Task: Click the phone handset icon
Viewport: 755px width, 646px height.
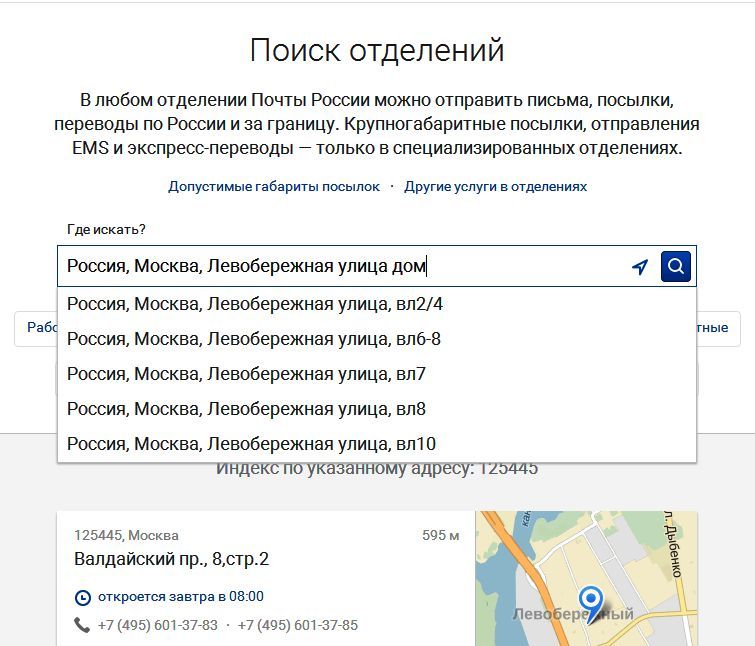Action: point(82,625)
